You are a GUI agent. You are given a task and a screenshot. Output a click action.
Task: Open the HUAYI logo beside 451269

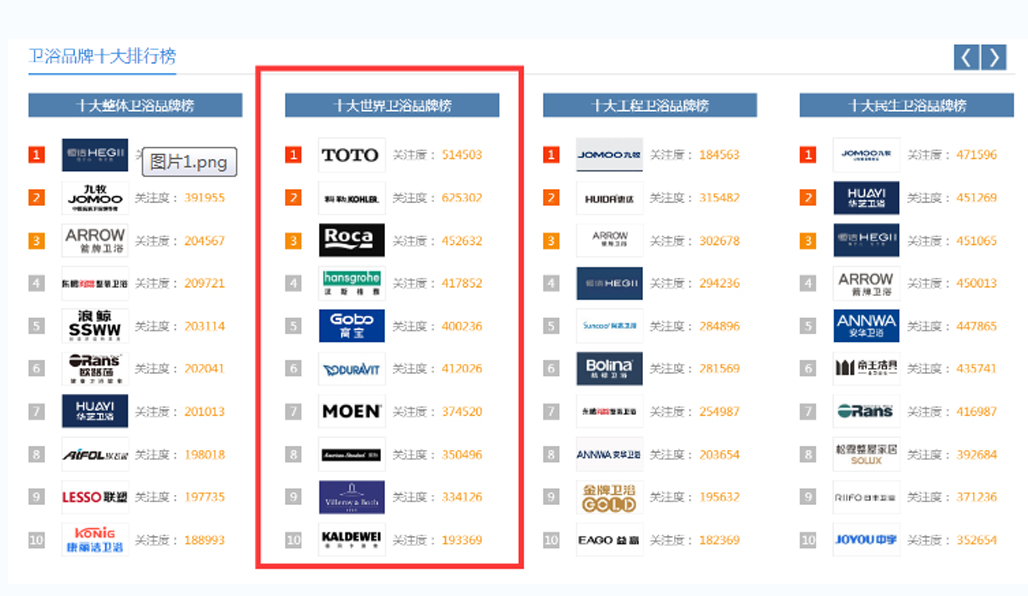[x=866, y=198]
